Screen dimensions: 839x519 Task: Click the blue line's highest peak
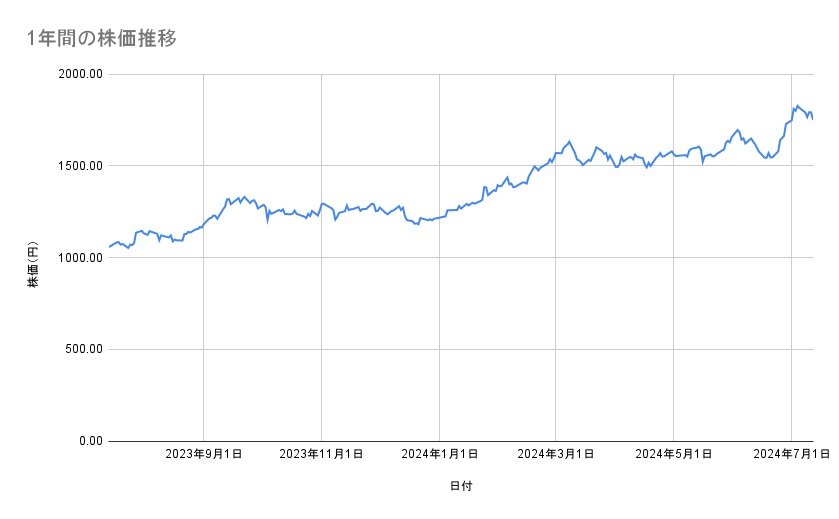tap(797, 105)
